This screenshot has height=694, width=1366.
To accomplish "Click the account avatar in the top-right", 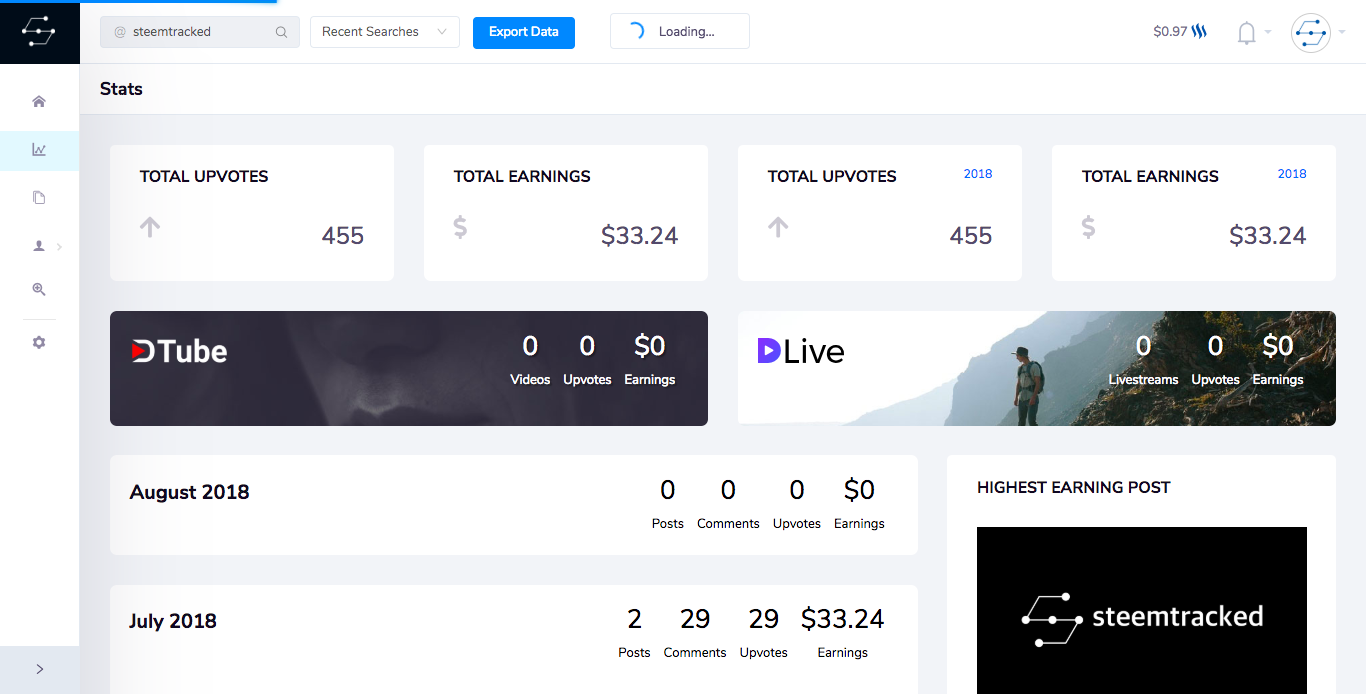I will (1310, 33).
